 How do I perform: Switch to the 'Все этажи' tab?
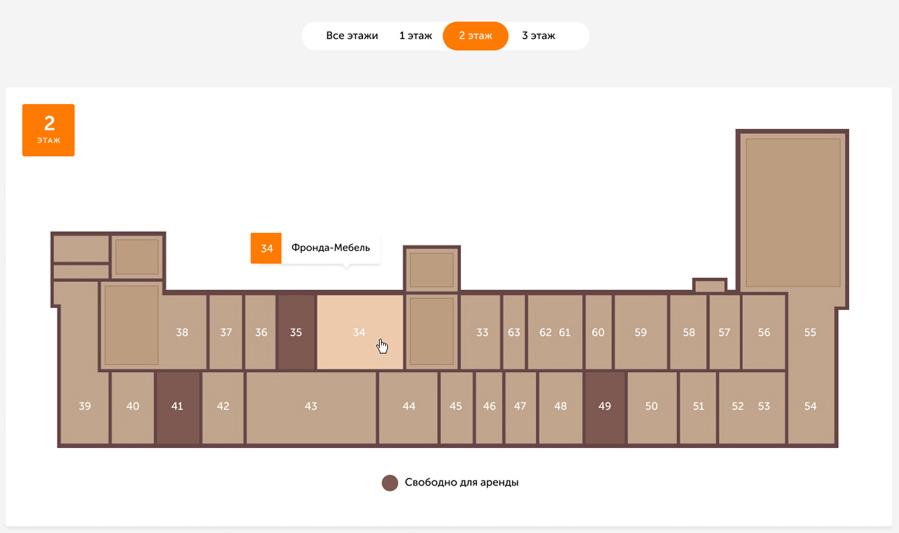click(x=352, y=36)
